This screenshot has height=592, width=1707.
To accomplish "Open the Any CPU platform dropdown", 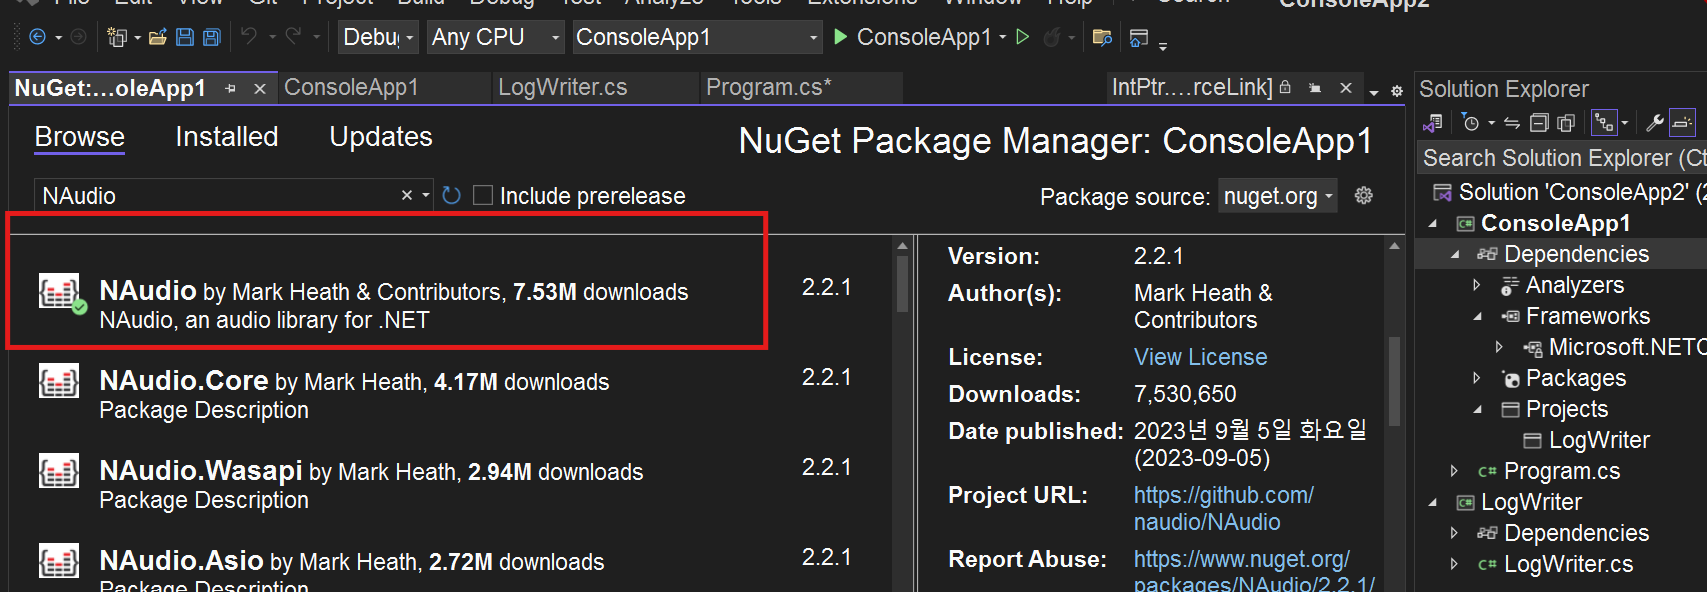I will pos(496,37).
